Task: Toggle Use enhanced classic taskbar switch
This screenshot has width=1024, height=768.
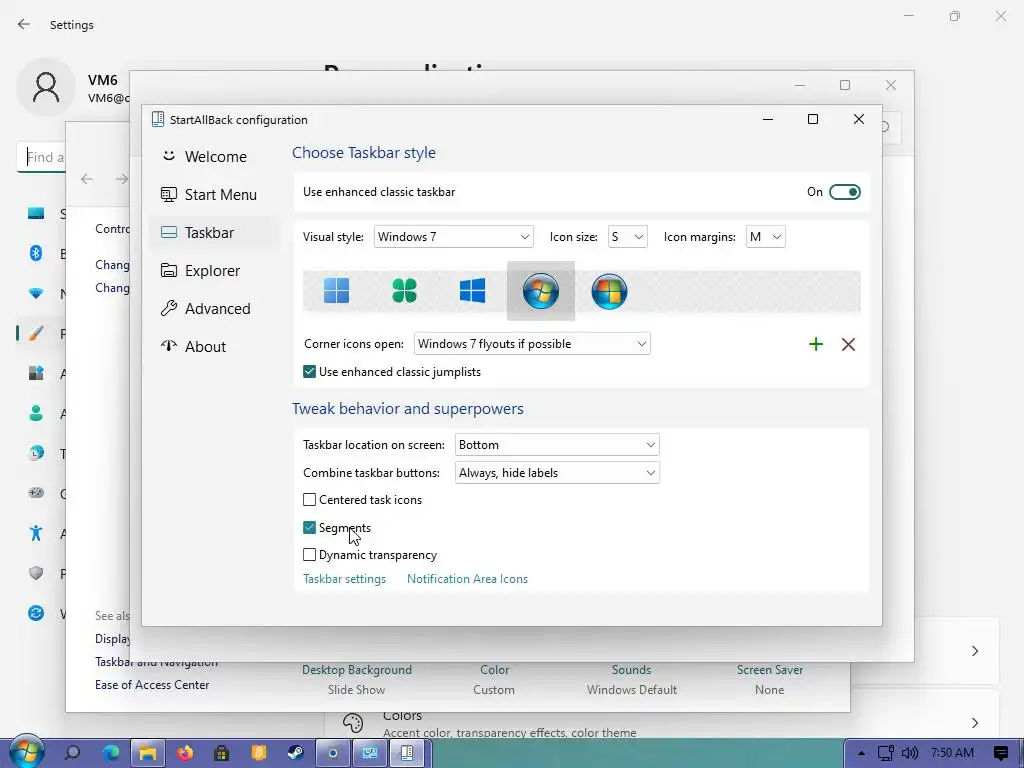Action: 844,192
